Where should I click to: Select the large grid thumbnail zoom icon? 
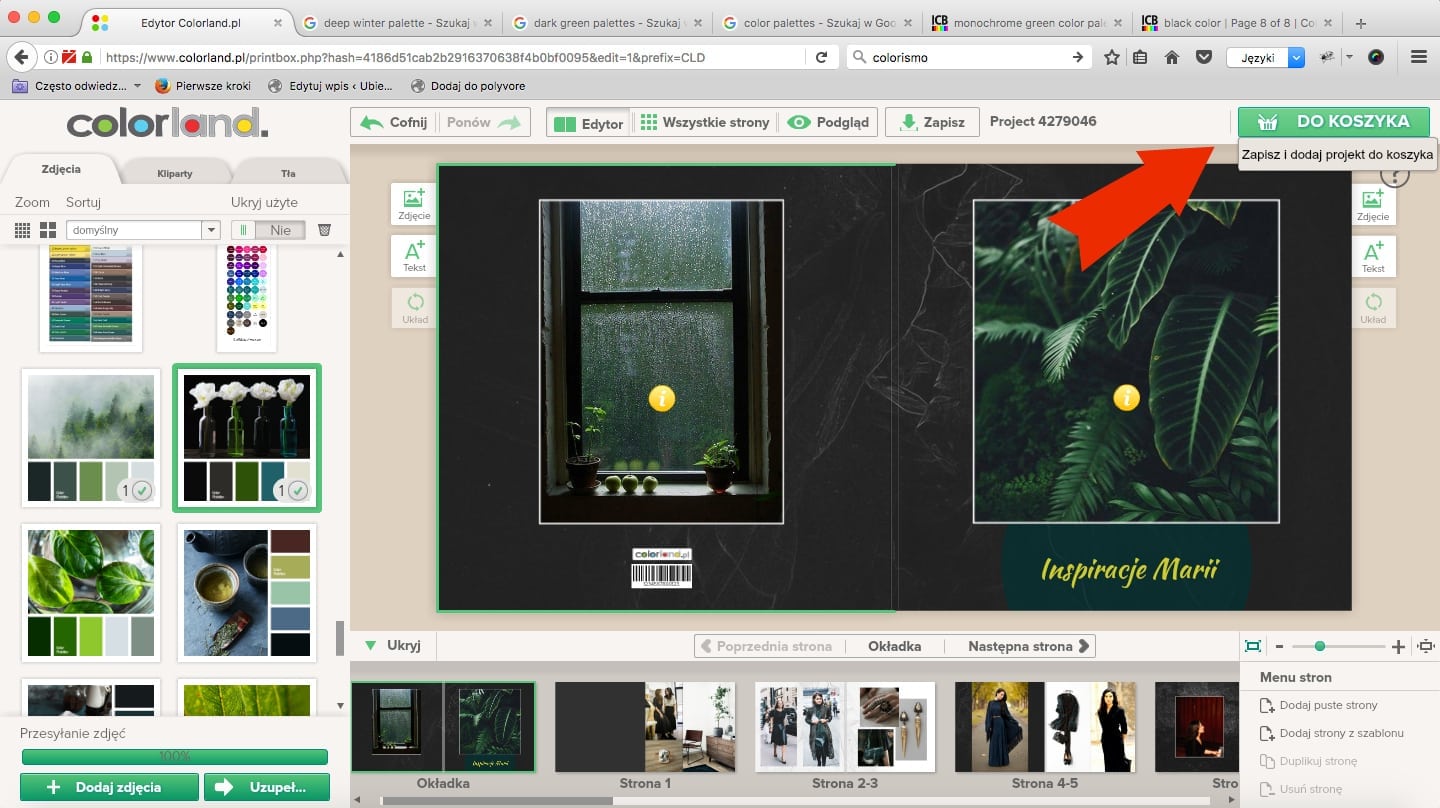pyautogui.click(x=47, y=230)
